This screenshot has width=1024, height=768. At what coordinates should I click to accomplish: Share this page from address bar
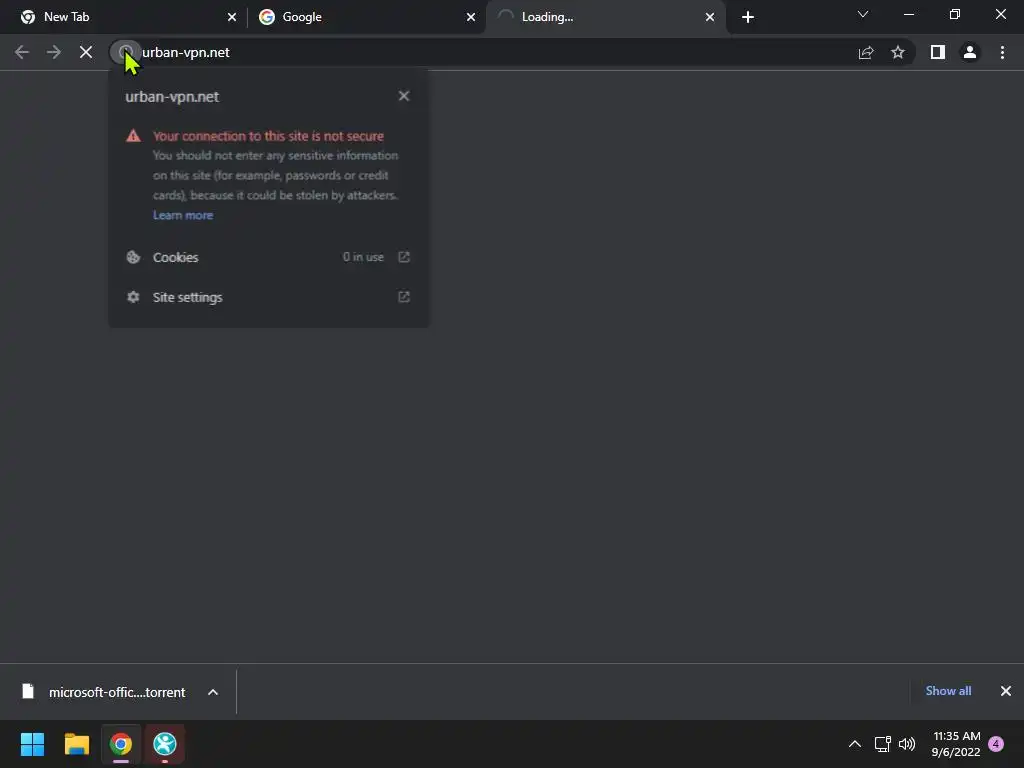pyautogui.click(x=866, y=52)
